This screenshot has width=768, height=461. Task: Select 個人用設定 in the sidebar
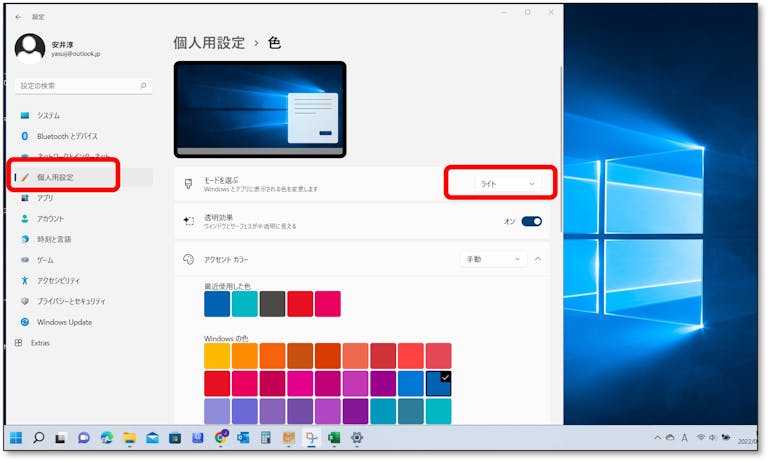[x=83, y=177]
